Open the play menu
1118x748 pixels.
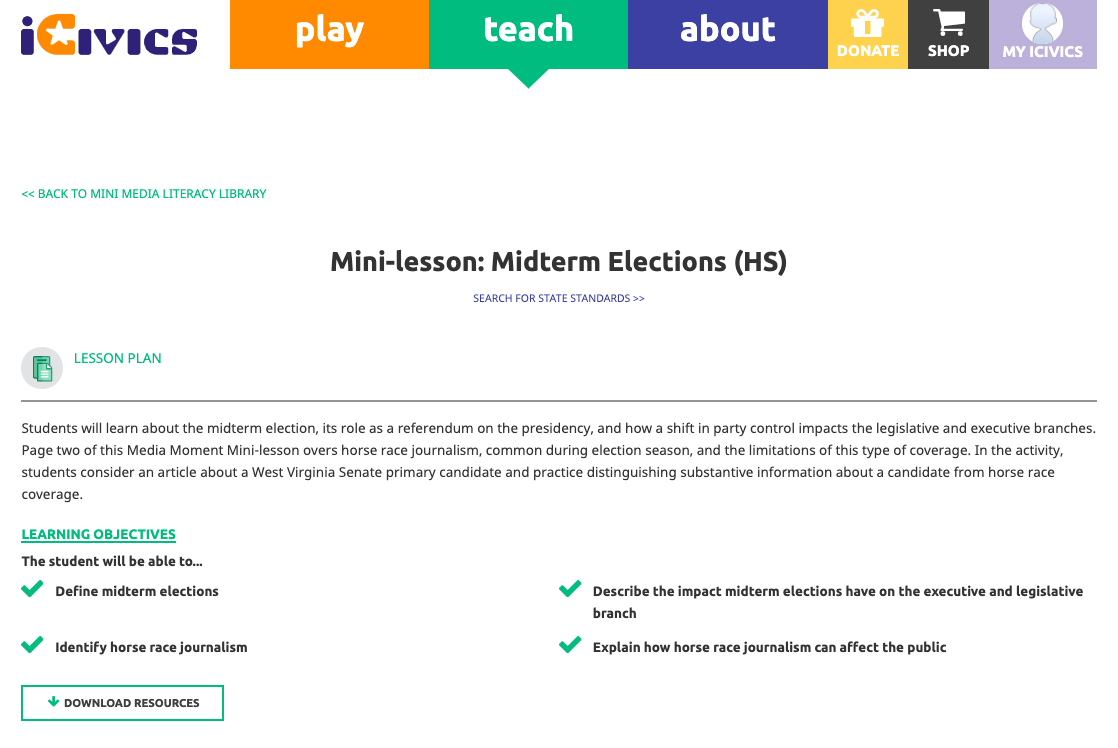tap(329, 32)
